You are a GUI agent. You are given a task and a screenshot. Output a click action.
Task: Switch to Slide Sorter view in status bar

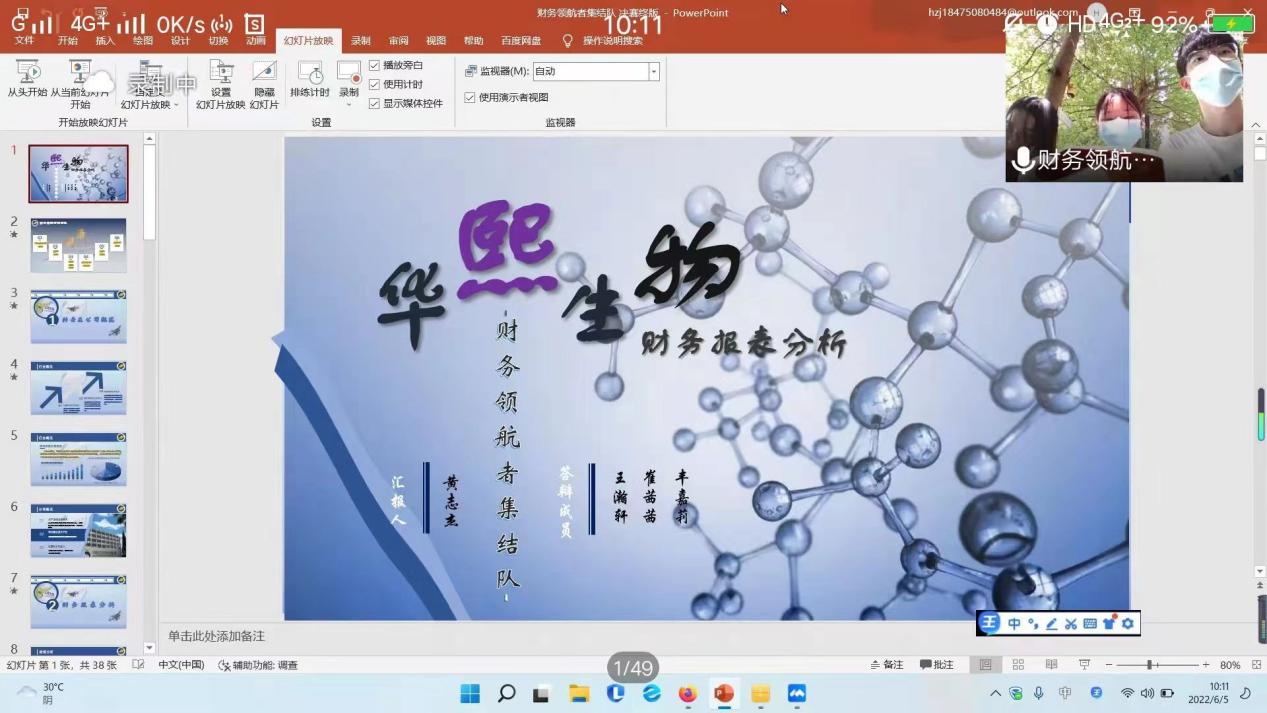tap(1018, 665)
